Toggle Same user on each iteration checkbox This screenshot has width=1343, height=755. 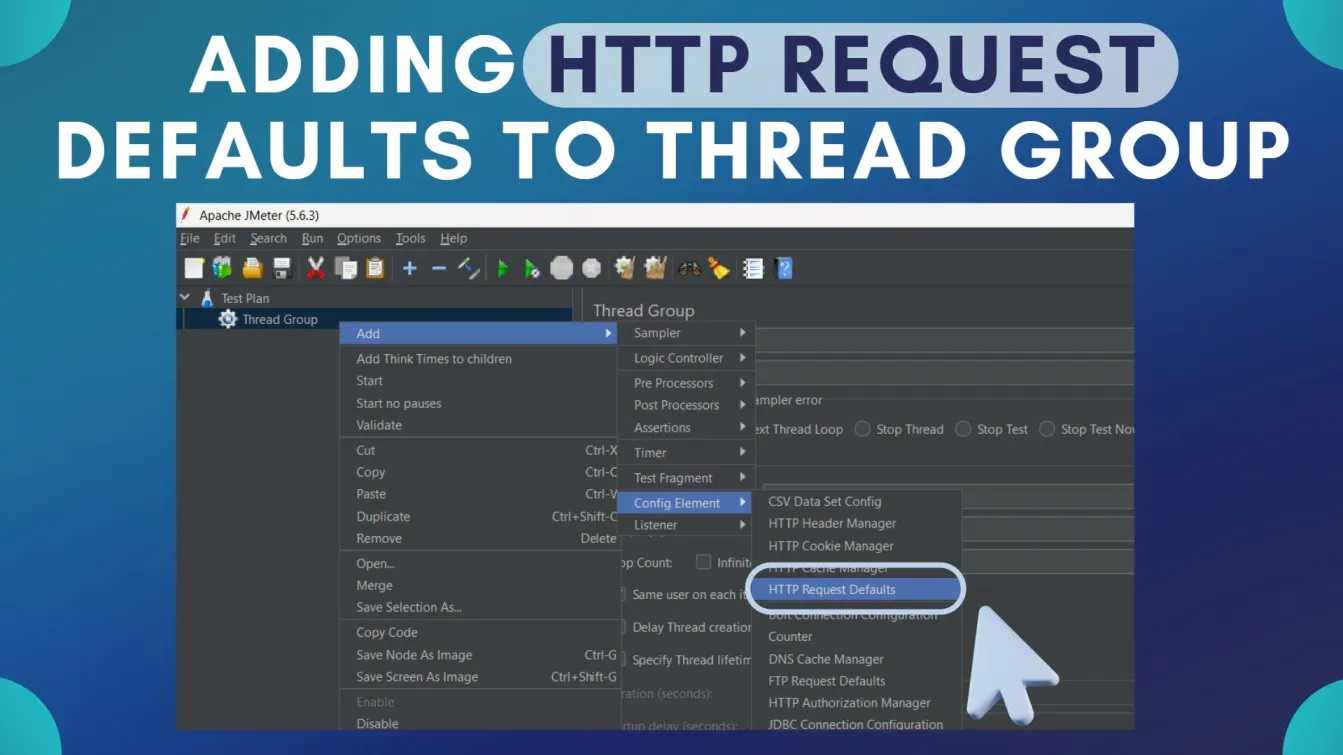621,594
